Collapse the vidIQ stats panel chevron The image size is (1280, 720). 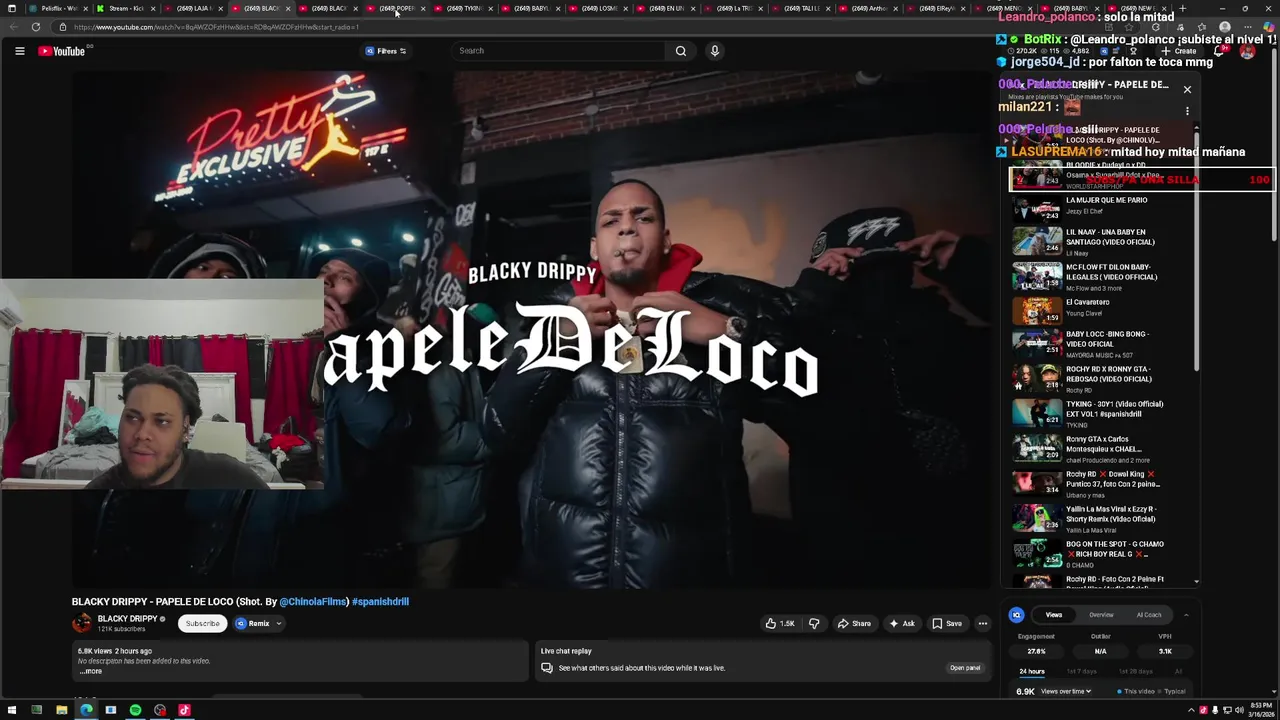pyautogui.click(x=1186, y=615)
